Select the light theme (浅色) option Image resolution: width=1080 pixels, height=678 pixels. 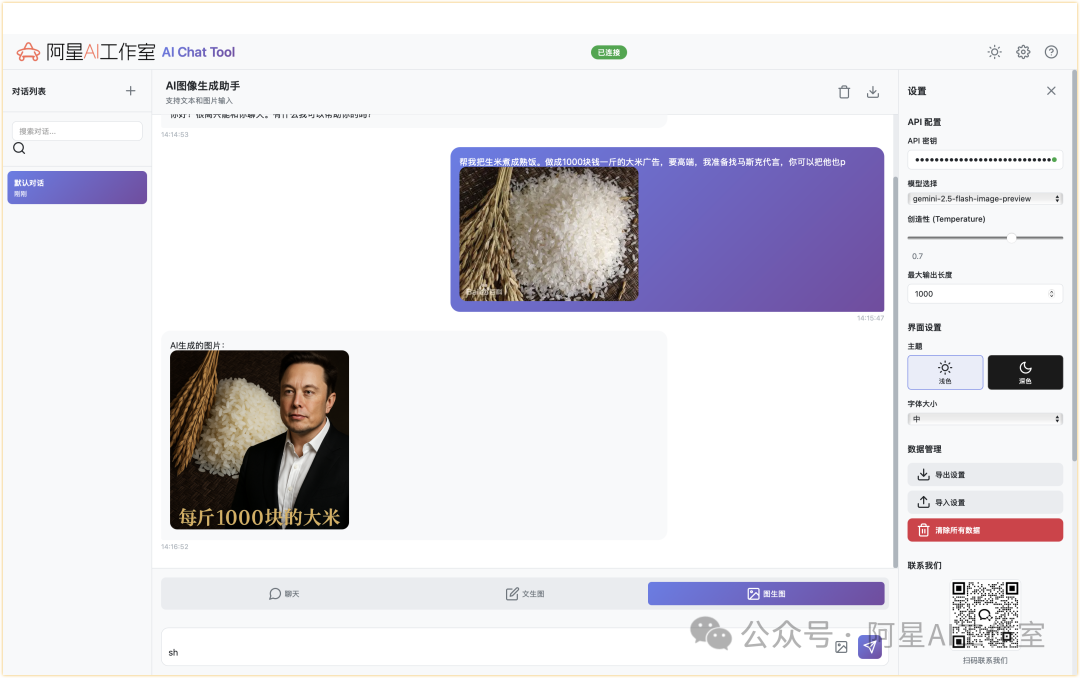click(x=945, y=372)
